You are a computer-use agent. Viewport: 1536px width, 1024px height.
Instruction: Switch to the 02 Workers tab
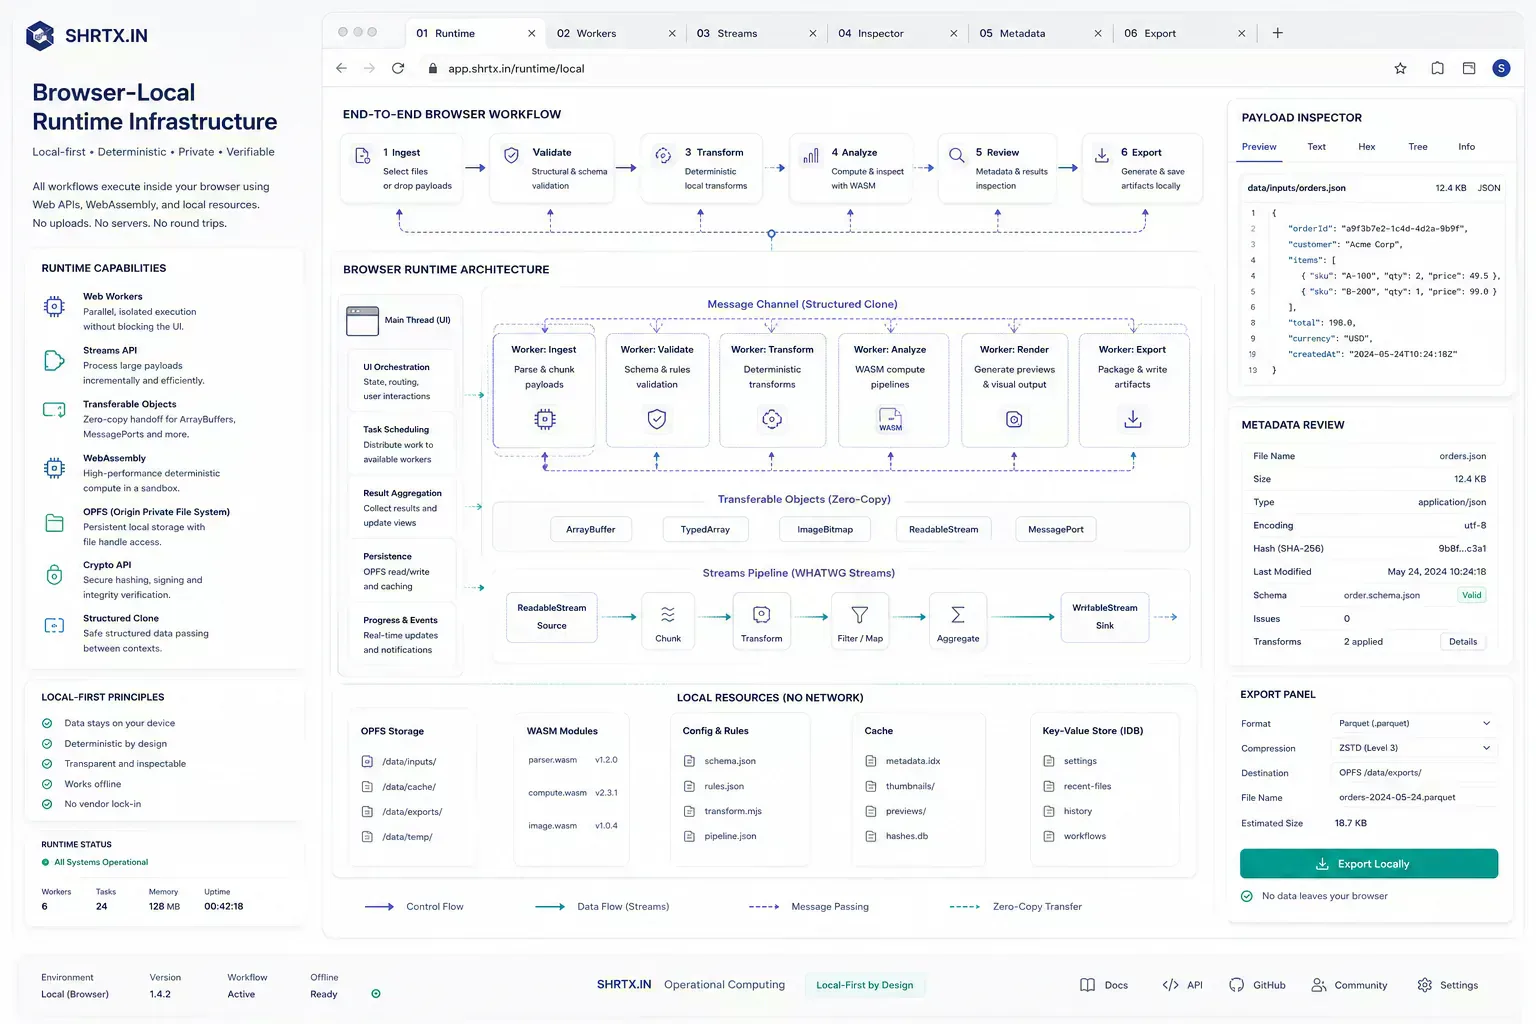tap(618, 33)
